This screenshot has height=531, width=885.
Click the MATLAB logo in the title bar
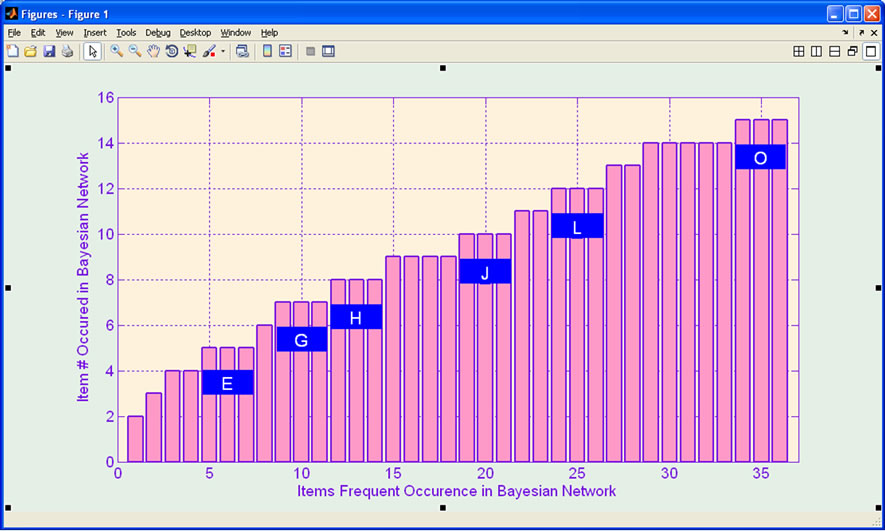point(11,14)
